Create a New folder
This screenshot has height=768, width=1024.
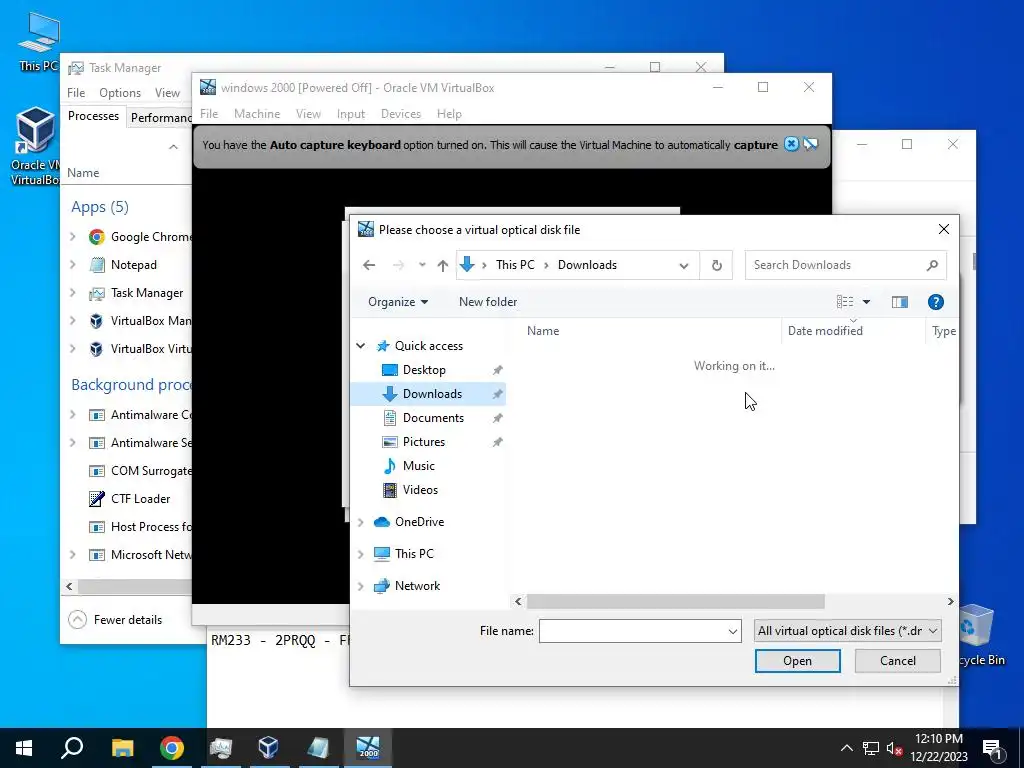[488, 302]
